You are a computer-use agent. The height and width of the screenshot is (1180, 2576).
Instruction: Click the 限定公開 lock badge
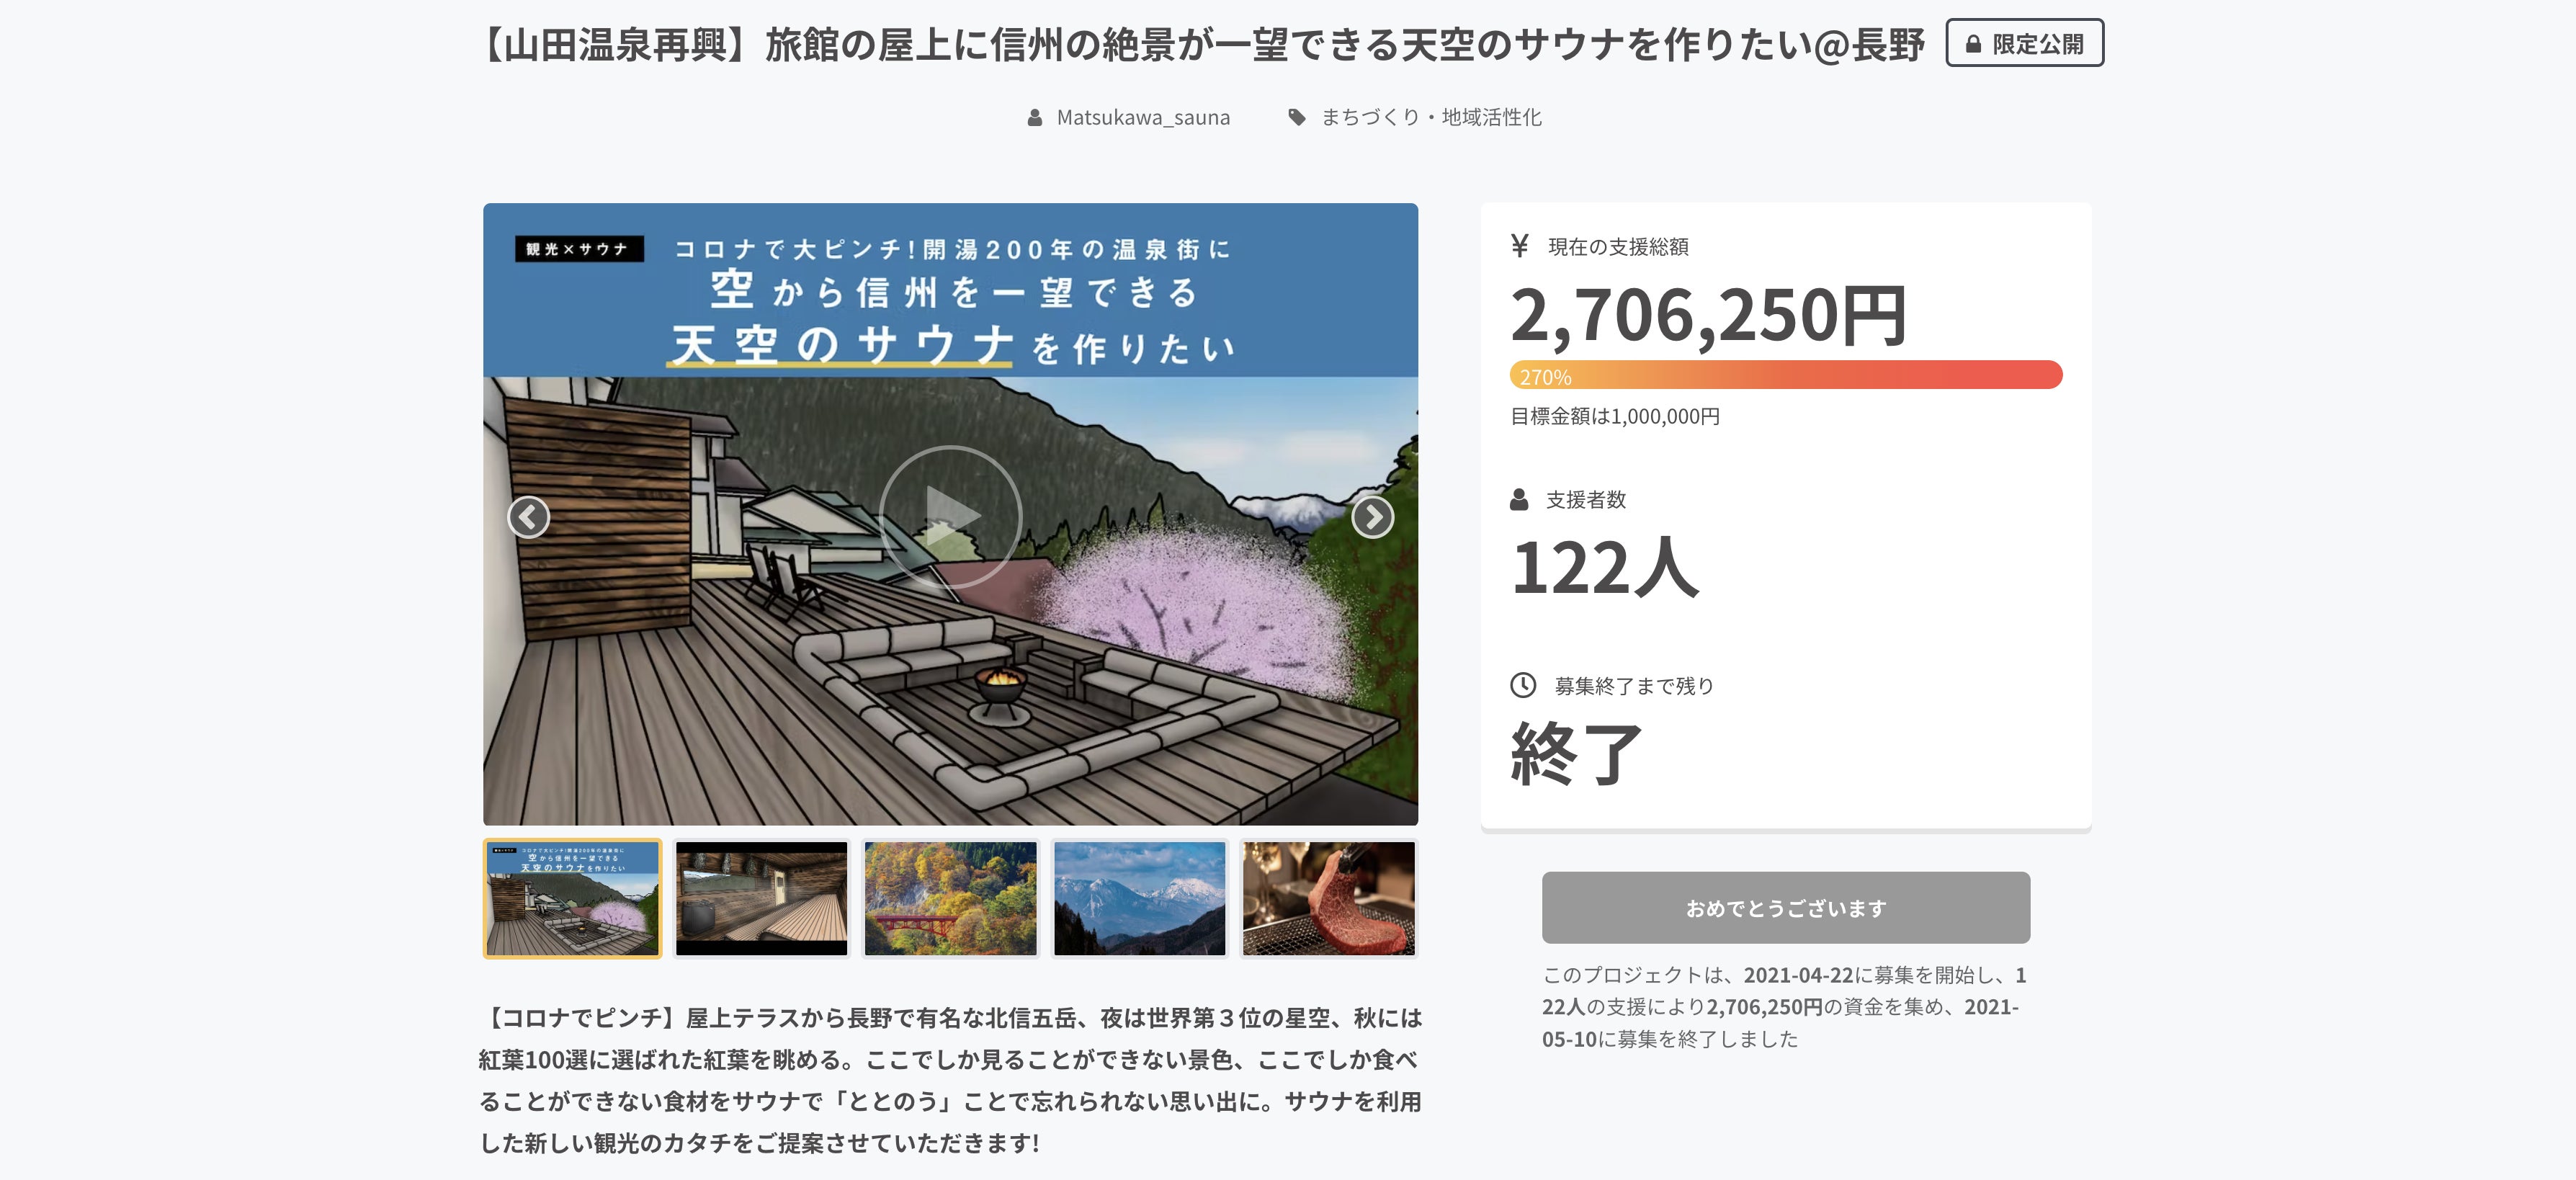(2024, 44)
